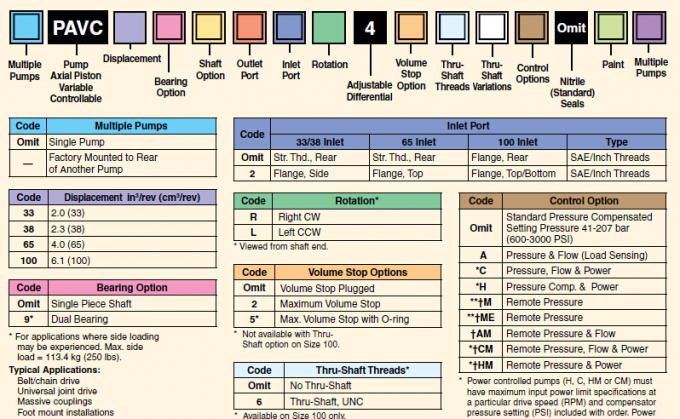
Task: Select the pink Bearing Option box
Action: pos(169,28)
